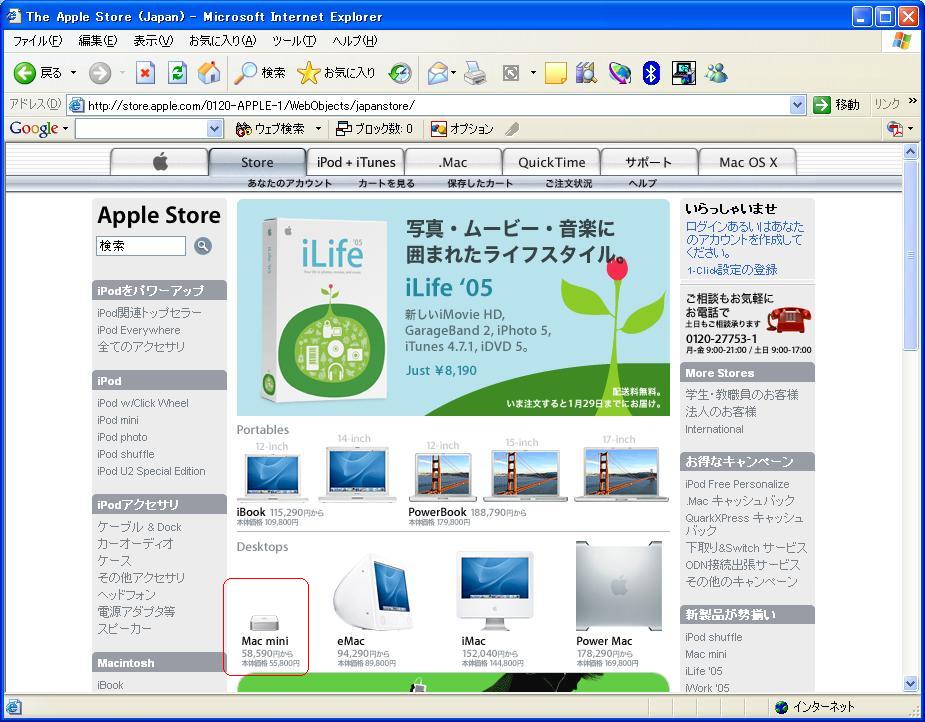Screen dimensions: 925x722
Task: Click the red telephone icon
Action: [789, 320]
